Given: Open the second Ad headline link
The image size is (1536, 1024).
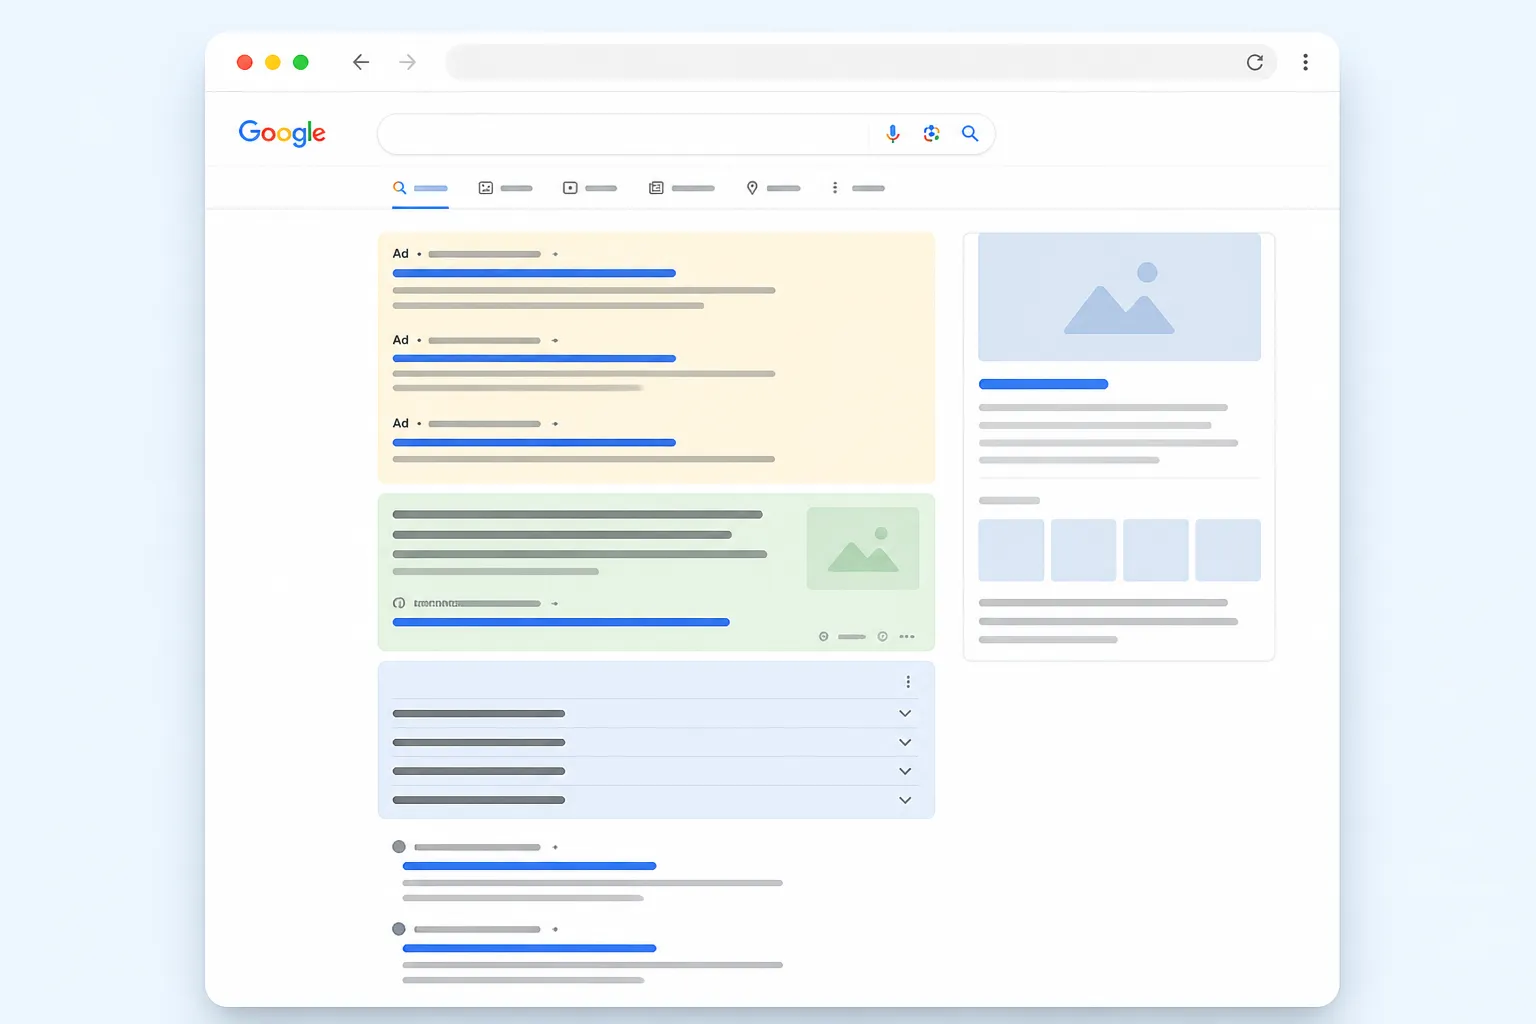Looking at the screenshot, I should coord(534,358).
